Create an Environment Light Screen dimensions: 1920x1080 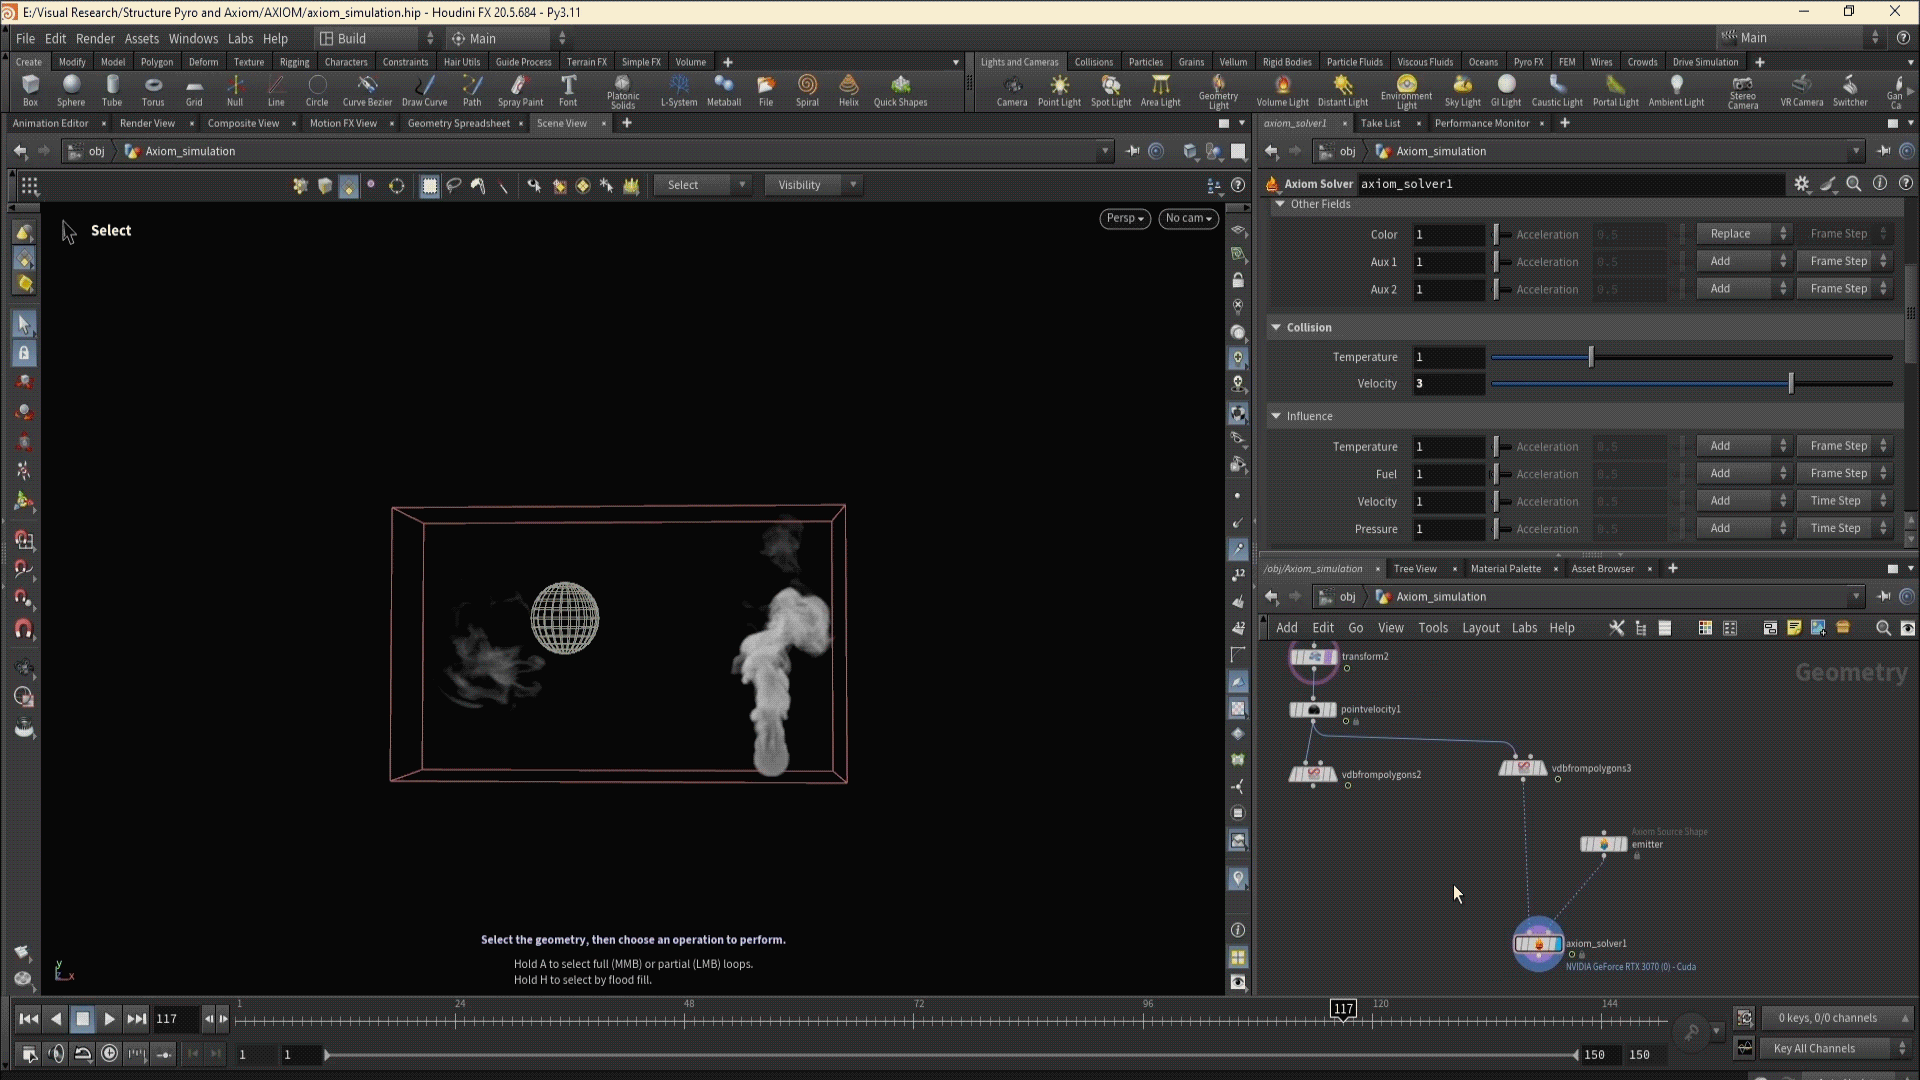(x=1406, y=89)
